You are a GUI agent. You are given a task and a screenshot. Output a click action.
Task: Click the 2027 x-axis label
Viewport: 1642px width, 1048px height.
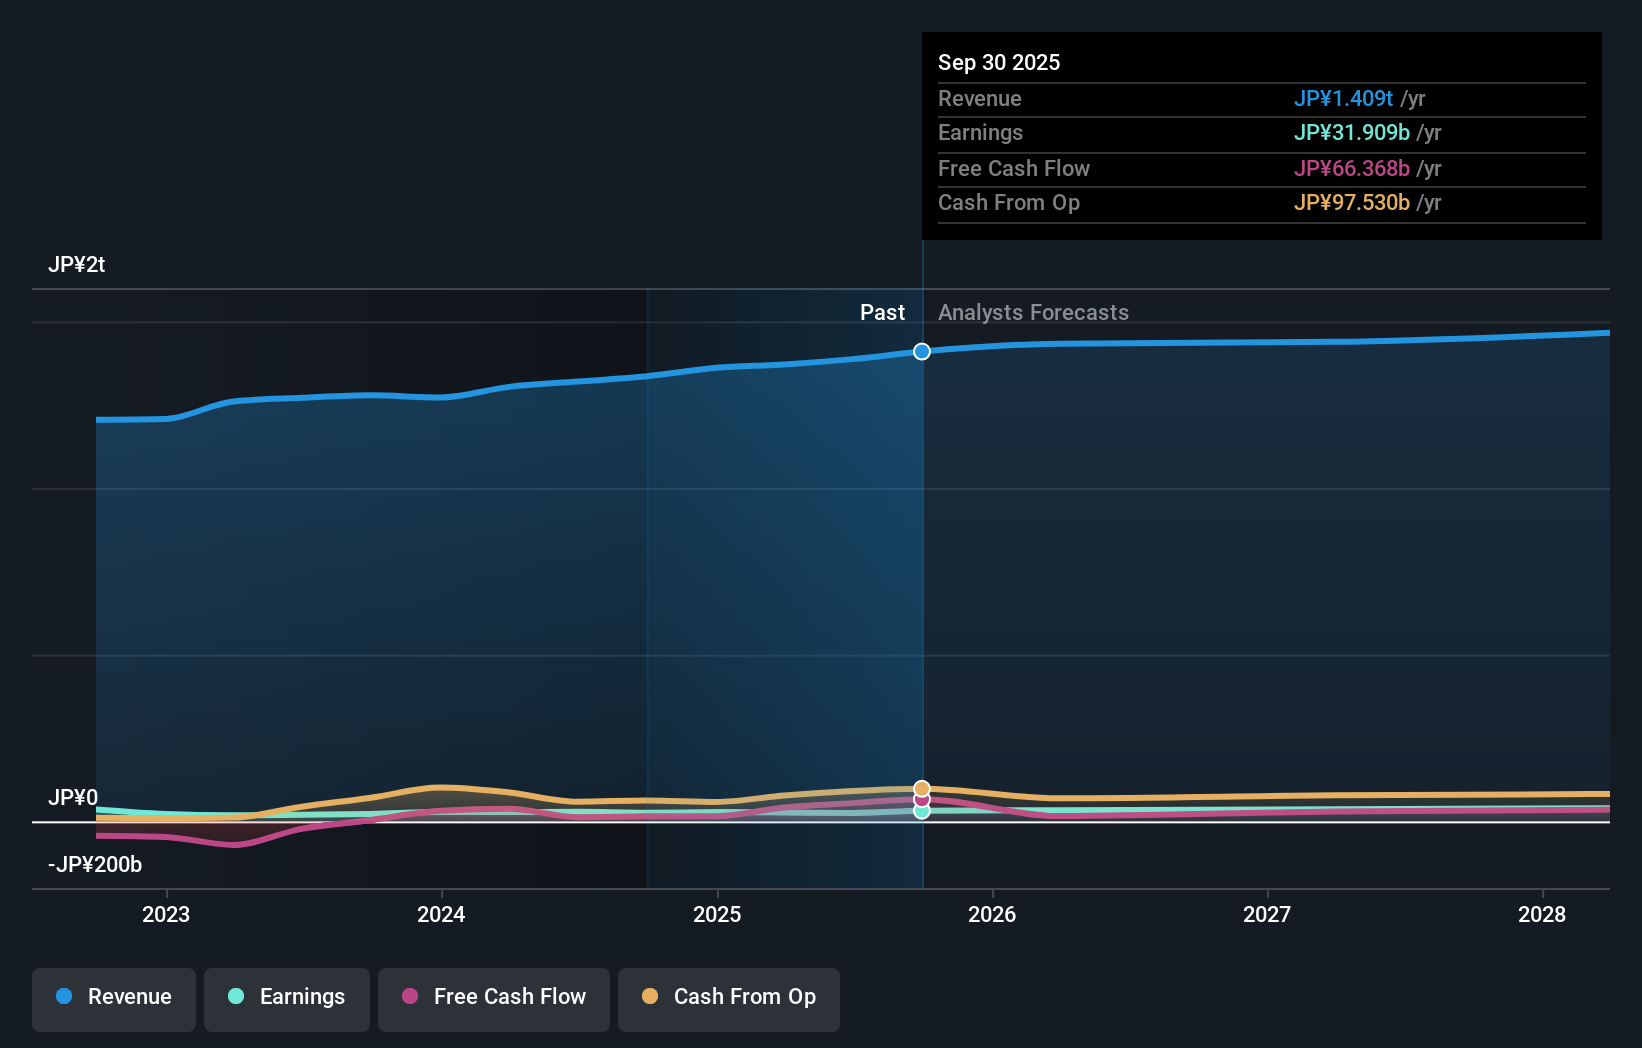click(x=1267, y=914)
